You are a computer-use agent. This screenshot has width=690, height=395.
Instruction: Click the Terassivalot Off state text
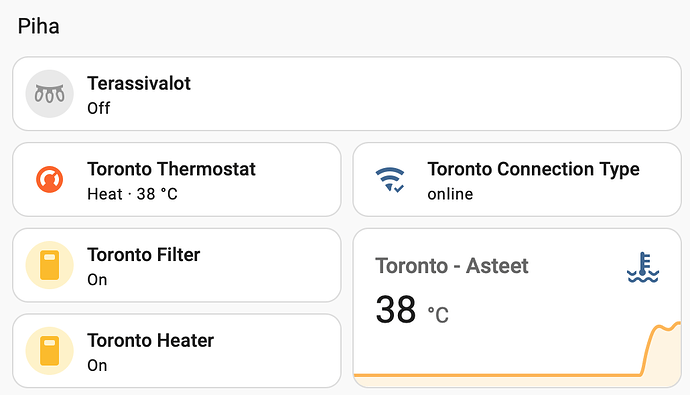[x=99, y=108]
